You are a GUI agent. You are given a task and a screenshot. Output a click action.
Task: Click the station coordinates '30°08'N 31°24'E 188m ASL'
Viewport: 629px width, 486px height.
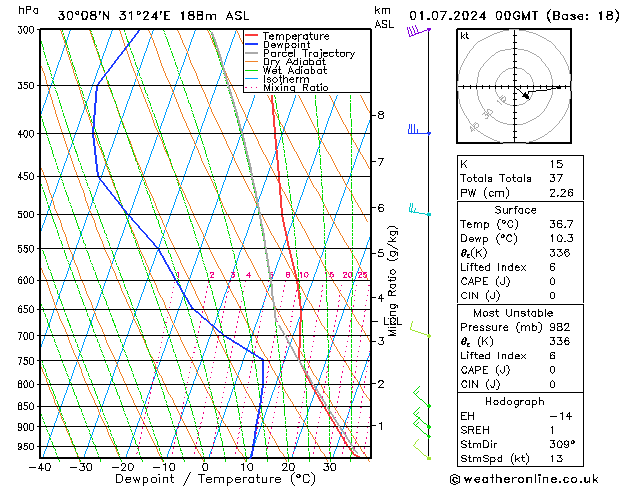(153, 16)
